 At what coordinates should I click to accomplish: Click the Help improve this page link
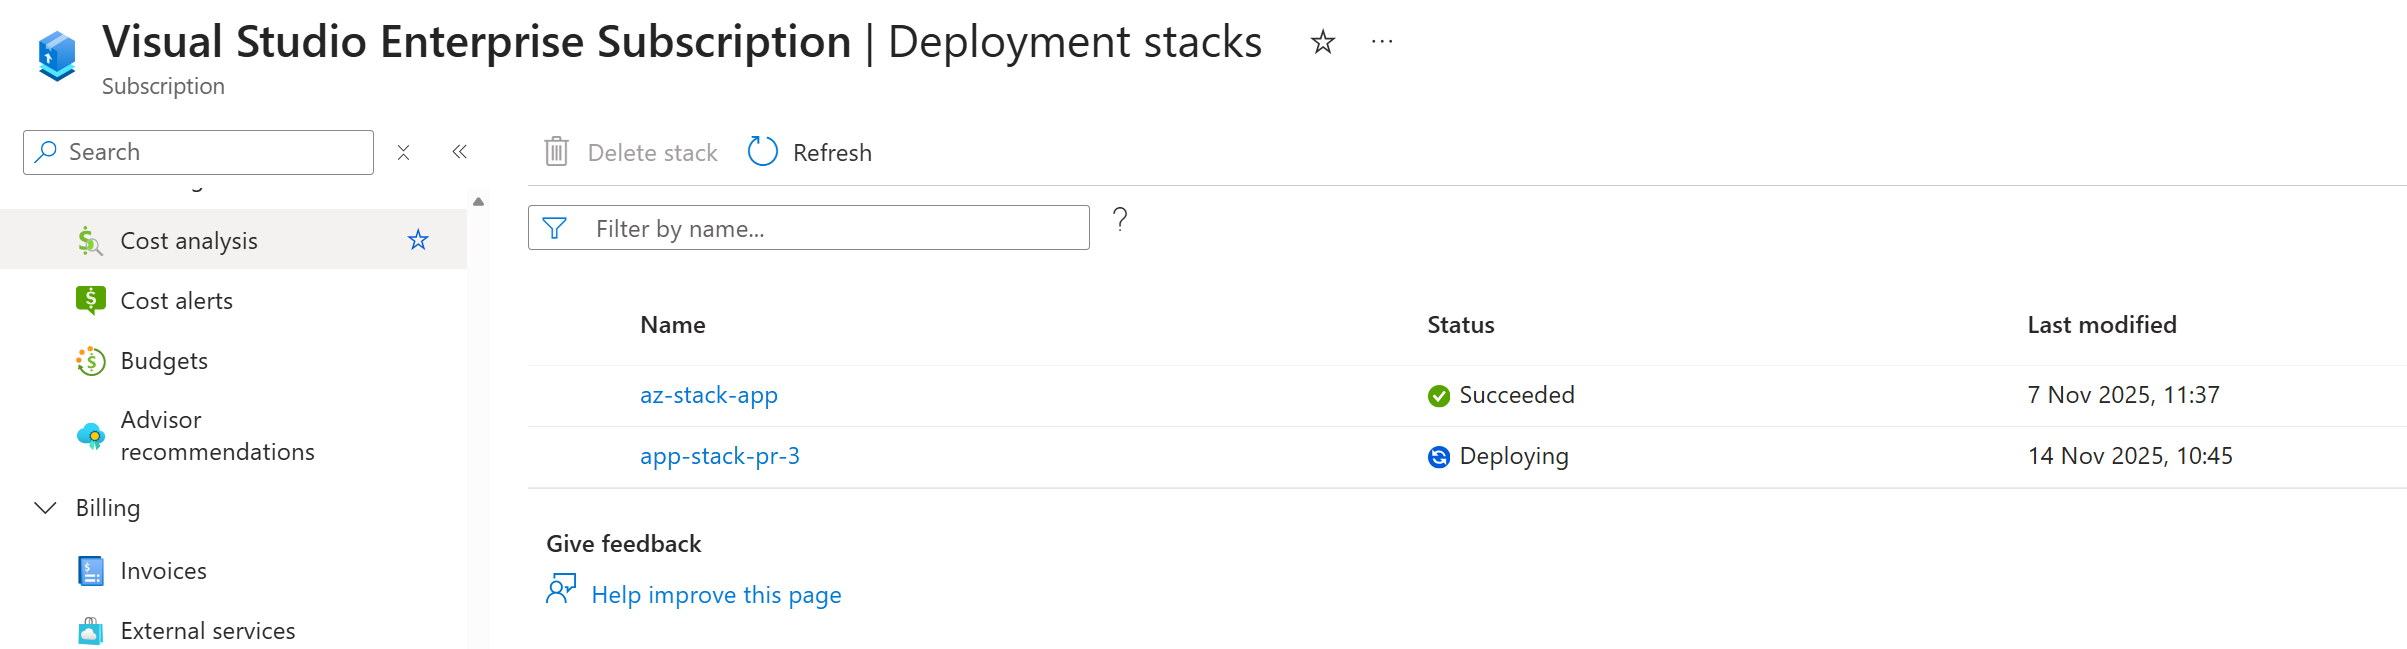point(716,595)
